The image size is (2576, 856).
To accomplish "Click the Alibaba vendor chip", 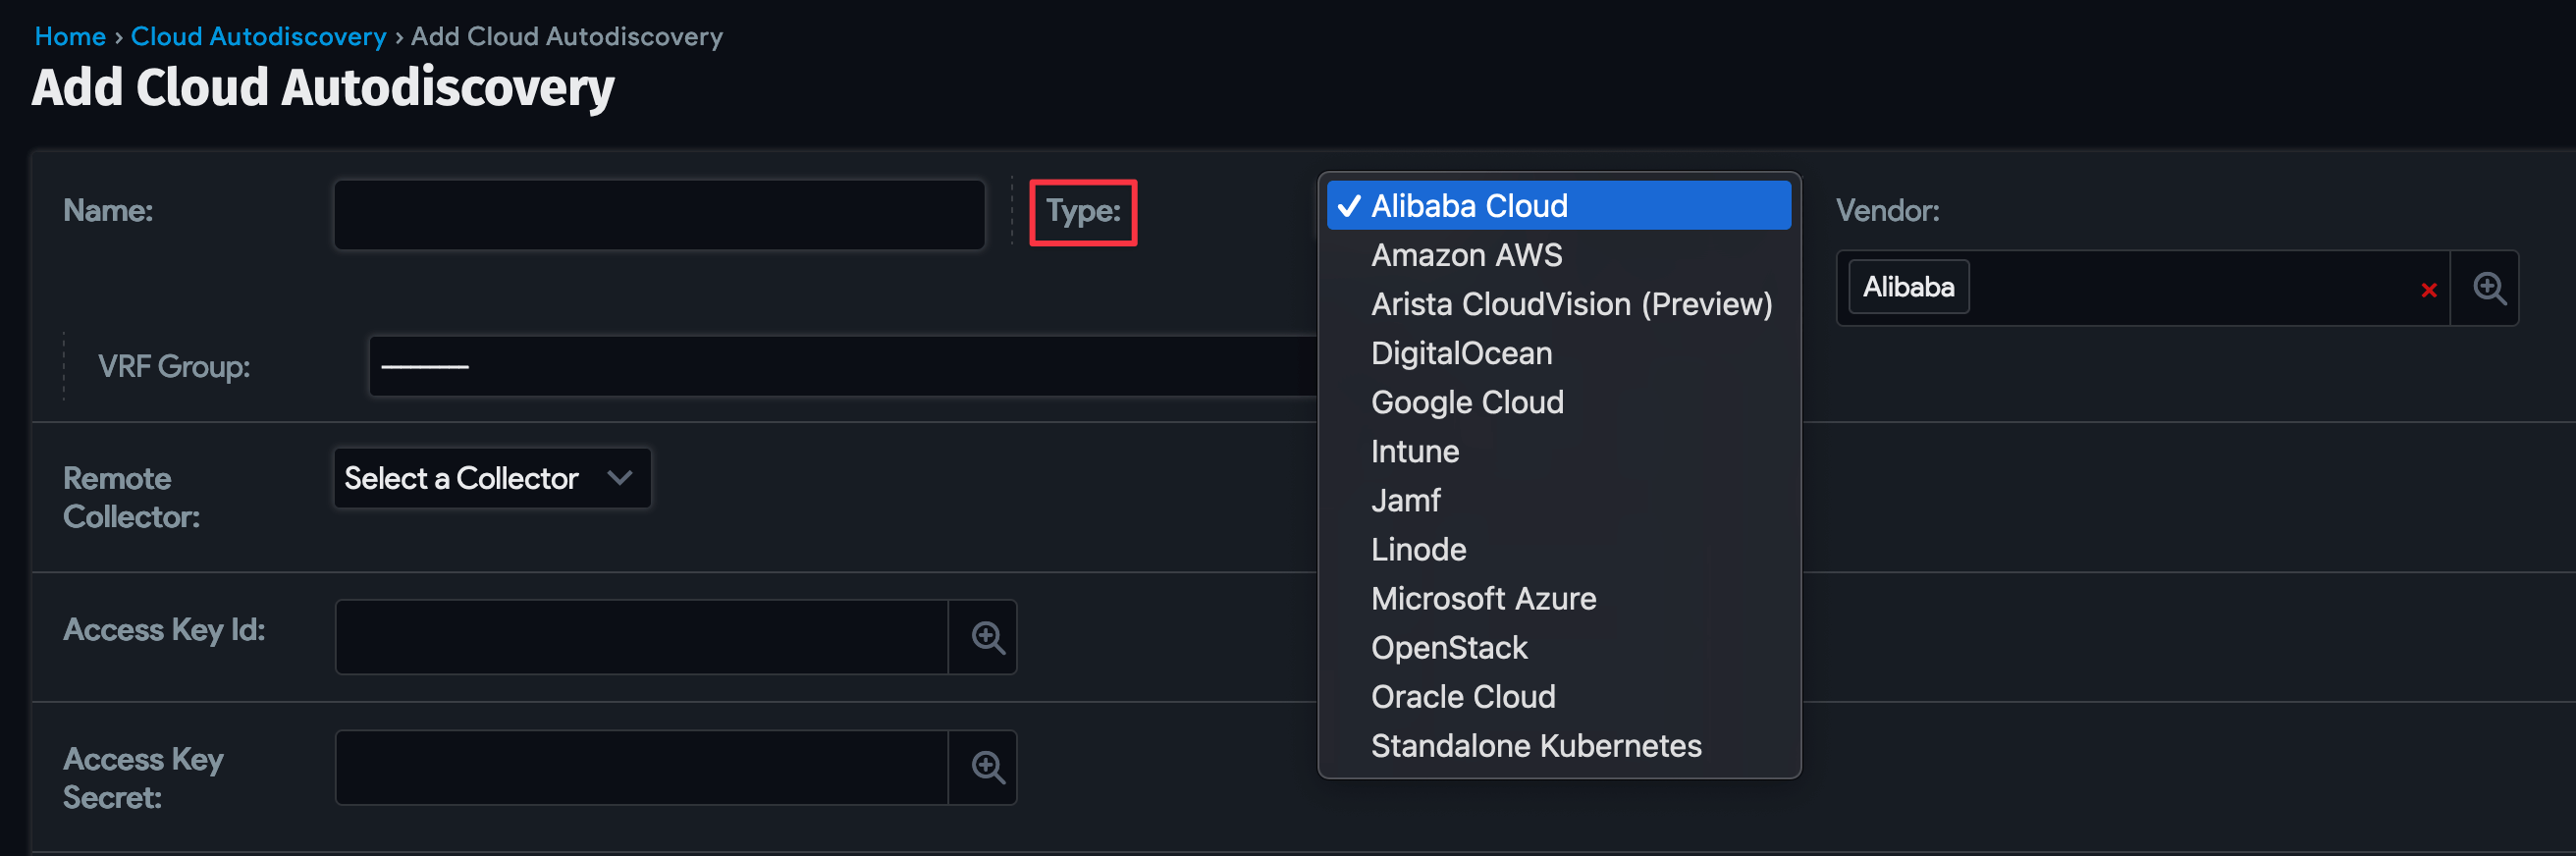I will coord(1907,287).
